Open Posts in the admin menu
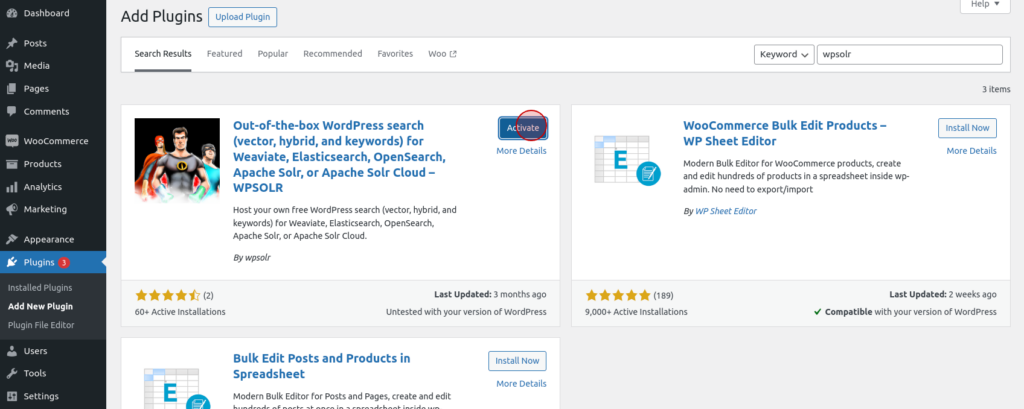This screenshot has height=409, width=1024. pyautogui.click(x=53, y=43)
